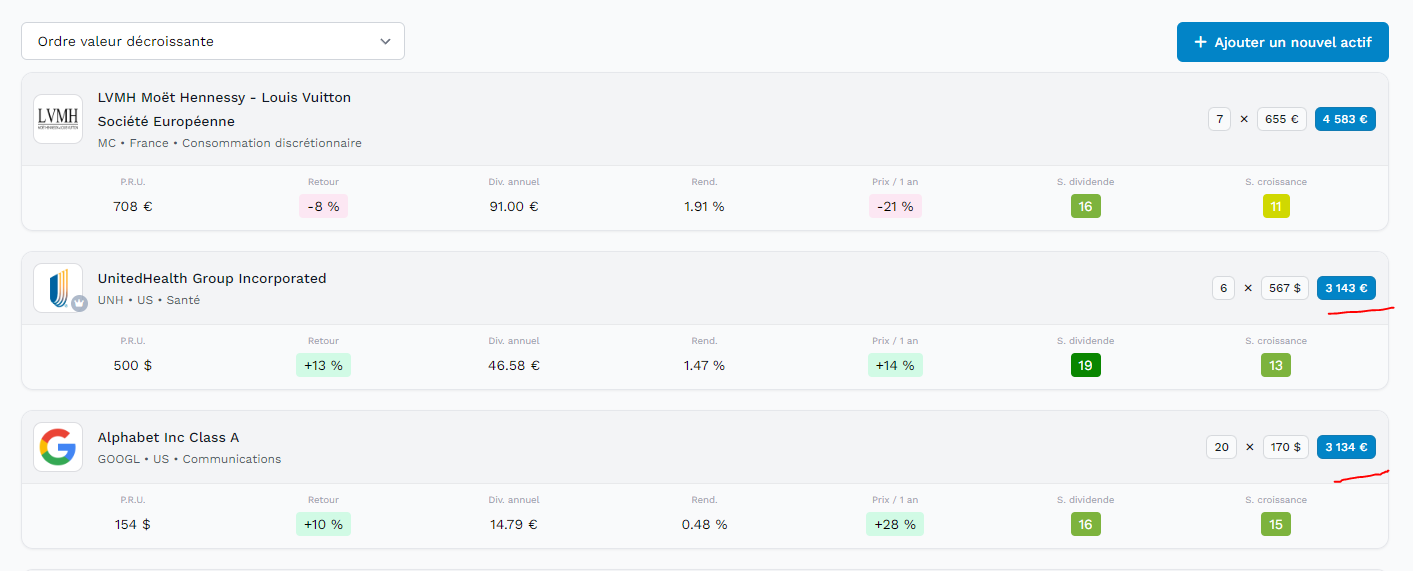1413x571 pixels.
Task: Click Alphabet total value 3 134 € badge
Action: pos(1347,447)
